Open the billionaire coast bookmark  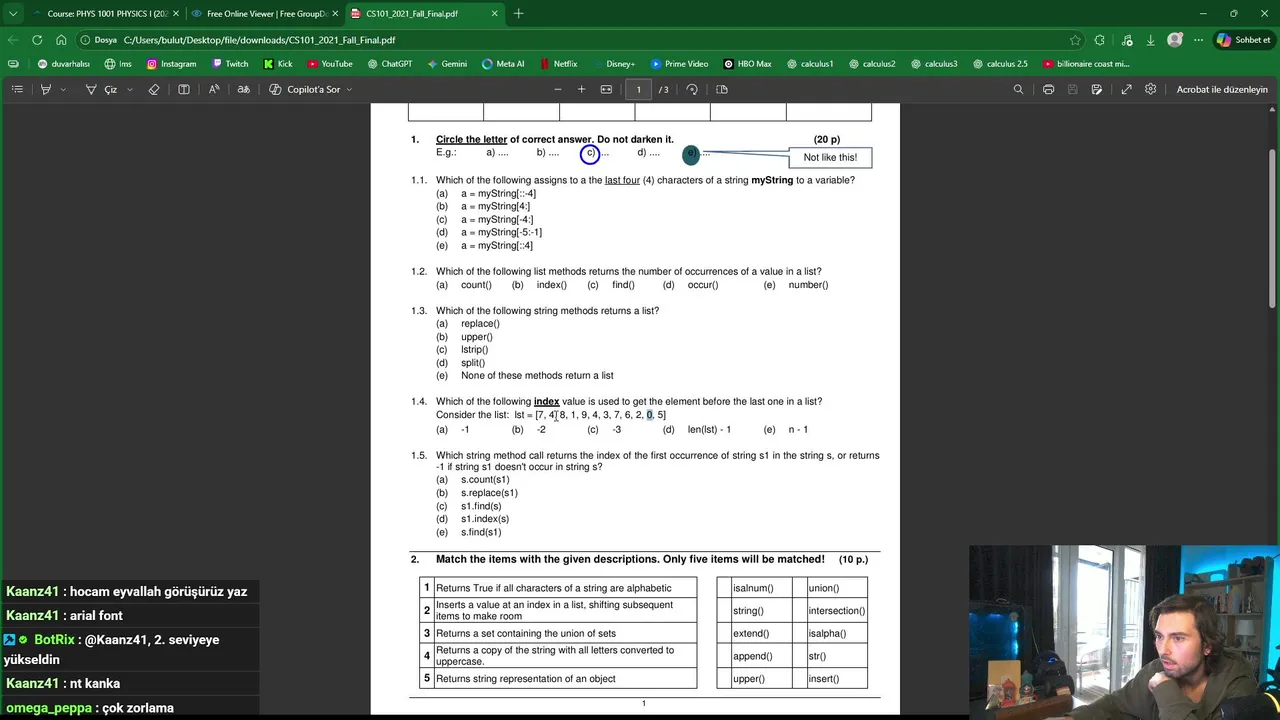[1086, 64]
